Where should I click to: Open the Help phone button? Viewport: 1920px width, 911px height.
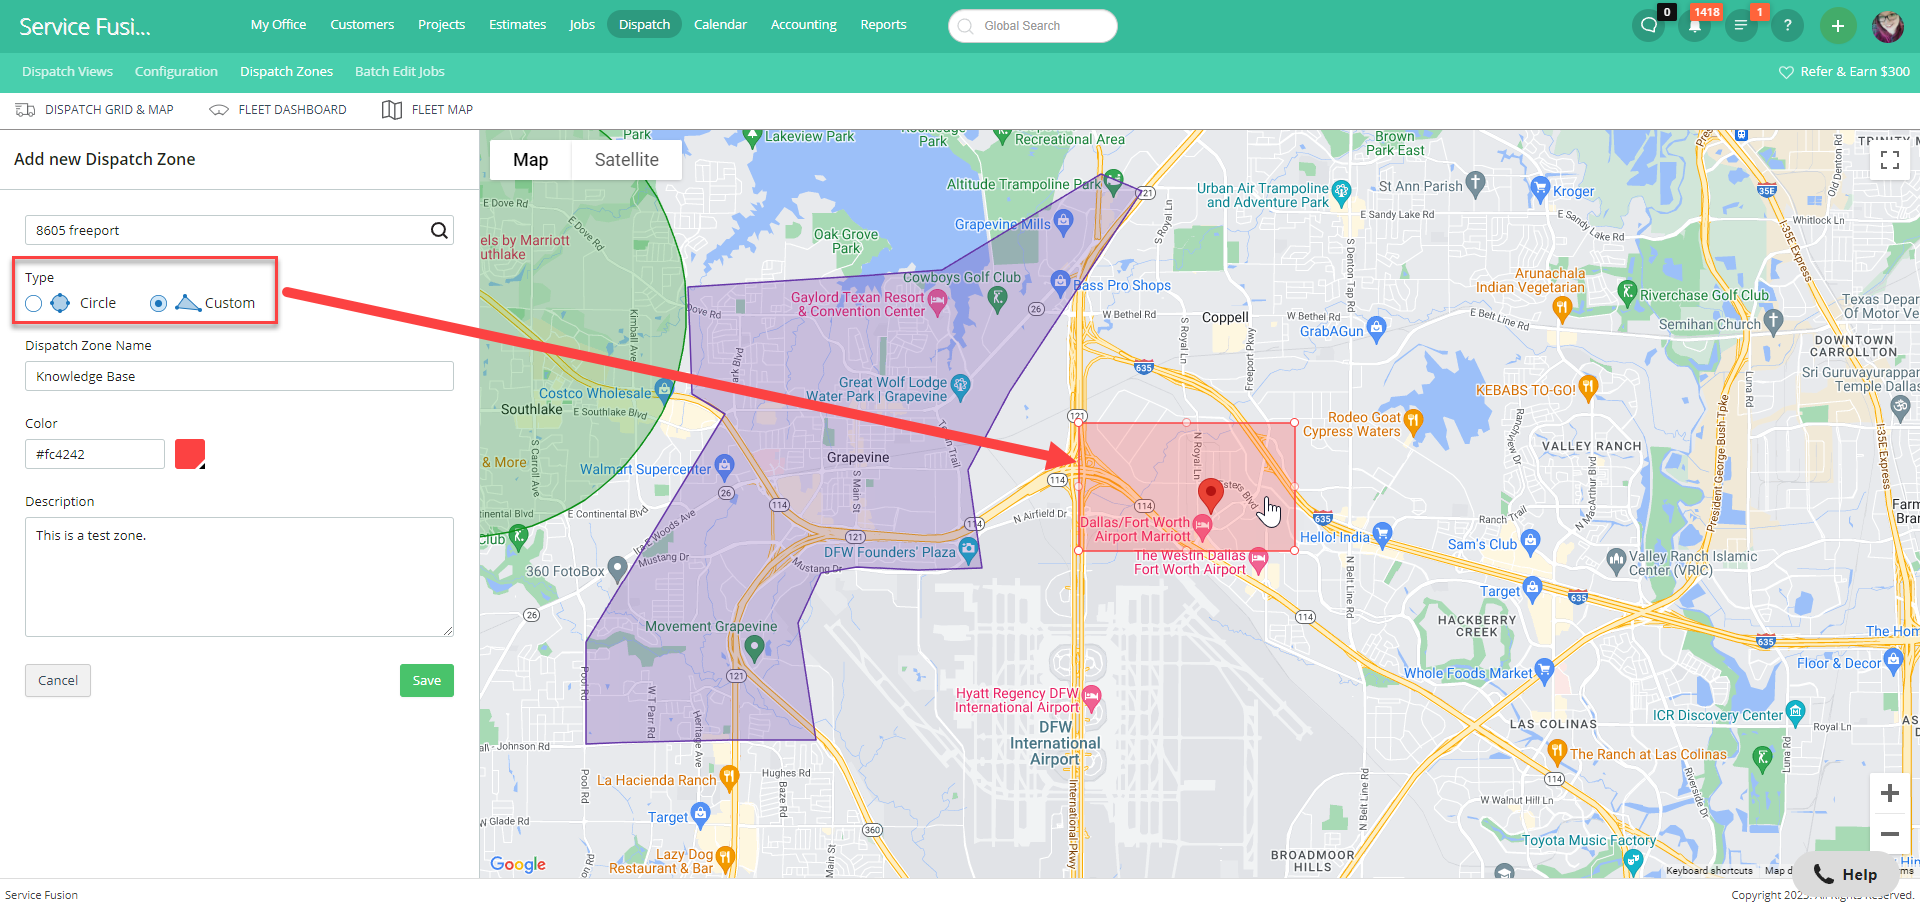click(x=1846, y=875)
